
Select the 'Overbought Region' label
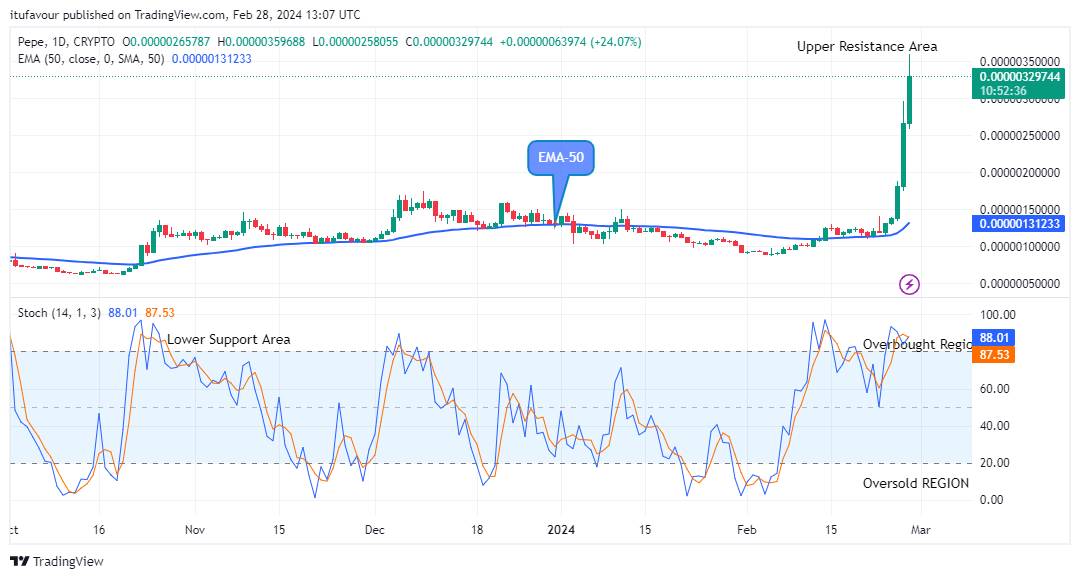[917, 344]
